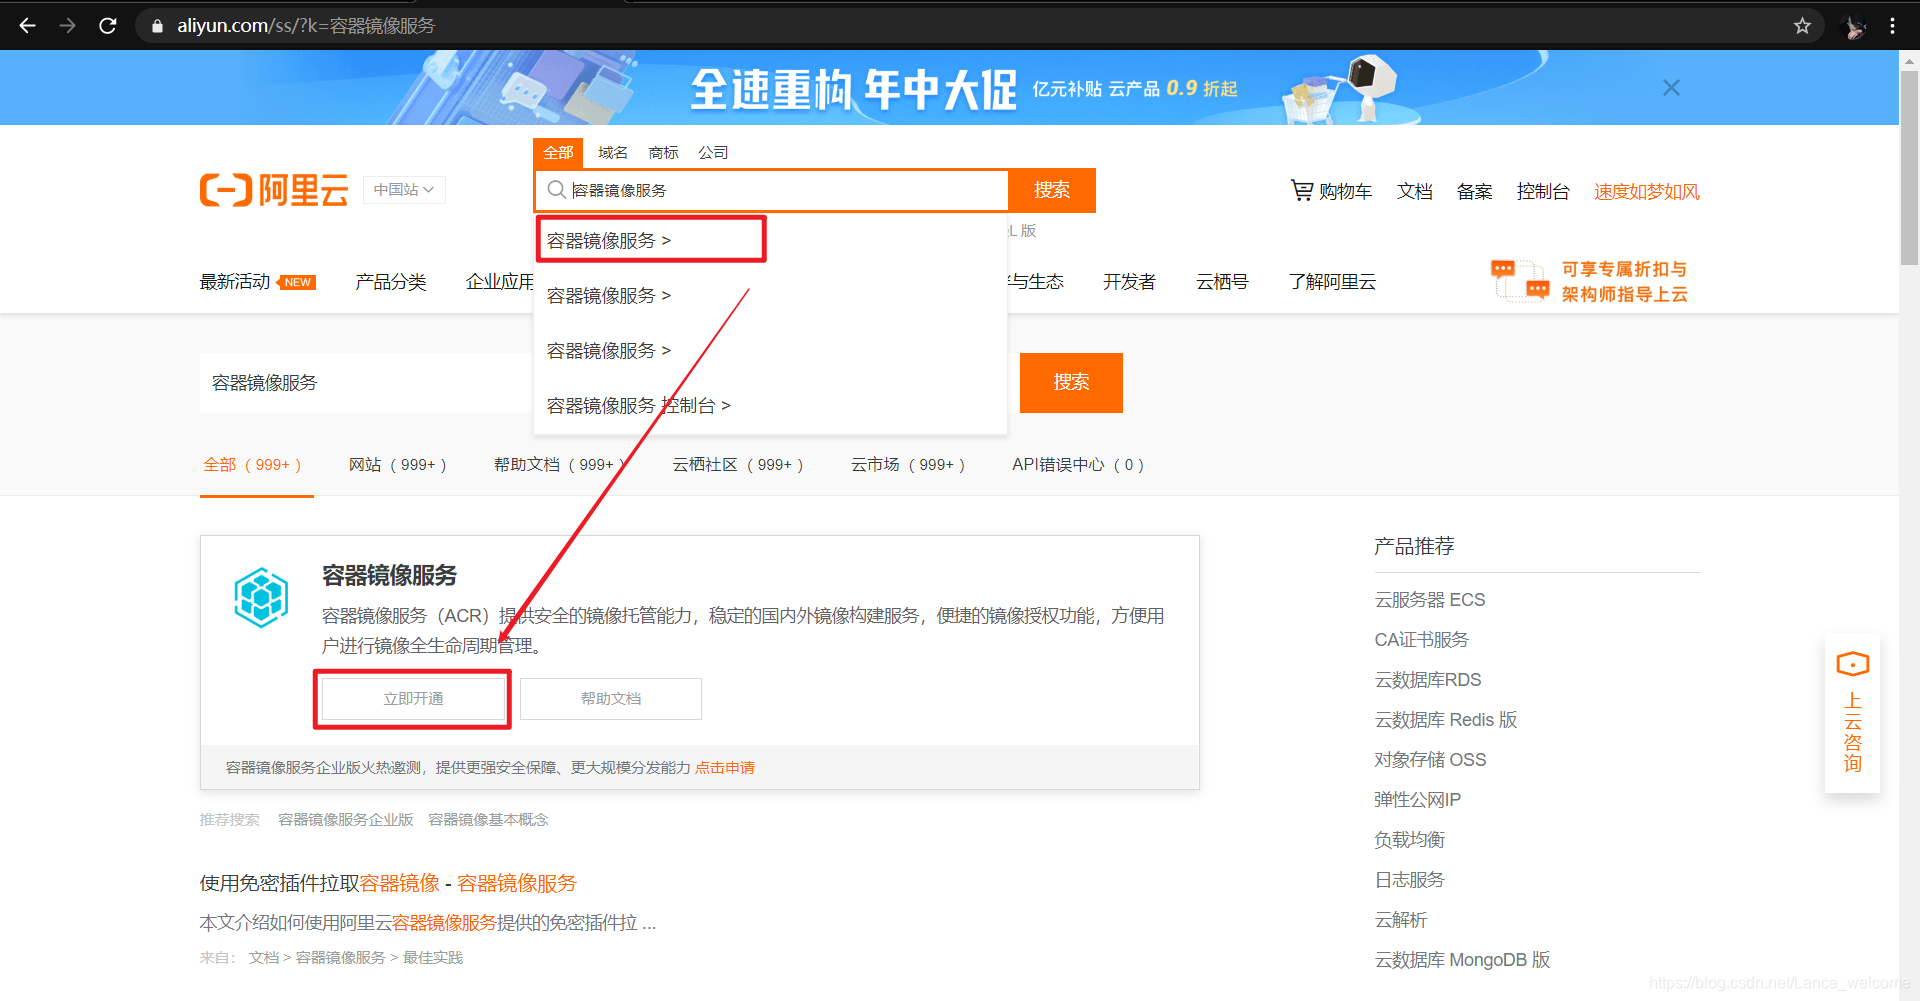1920x1001 pixels.
Task: Open 文档 in the header
Action: pos(1414,191)
